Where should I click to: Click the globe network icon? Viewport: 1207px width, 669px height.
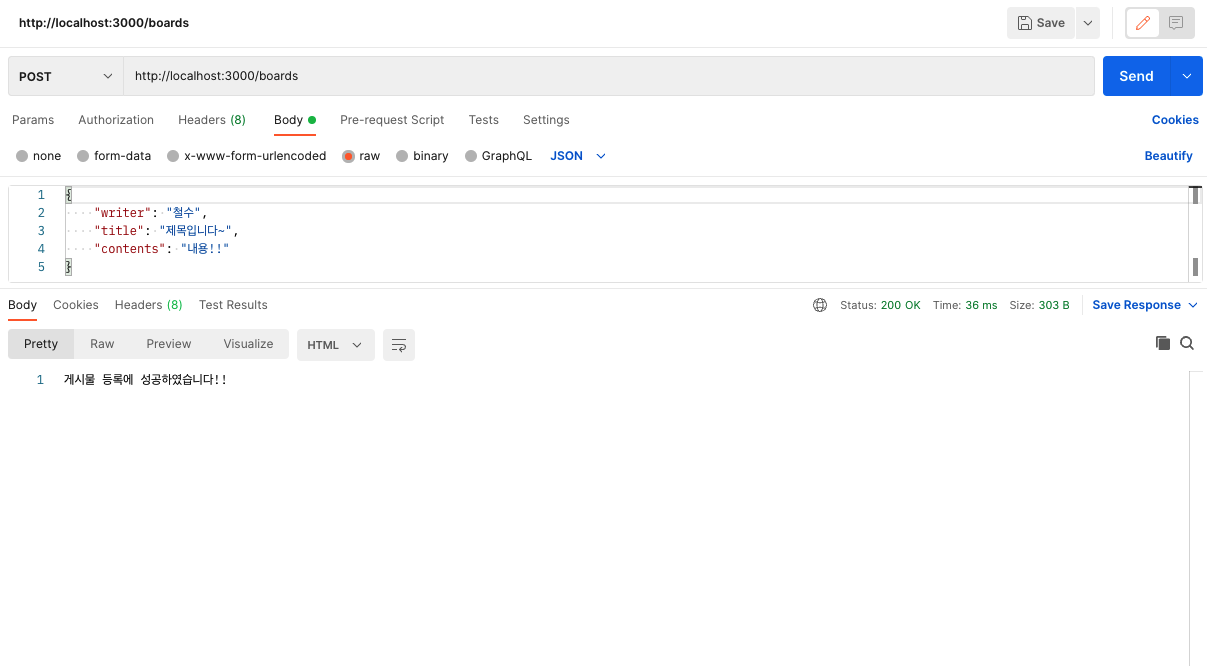click(x=820, y=305)
